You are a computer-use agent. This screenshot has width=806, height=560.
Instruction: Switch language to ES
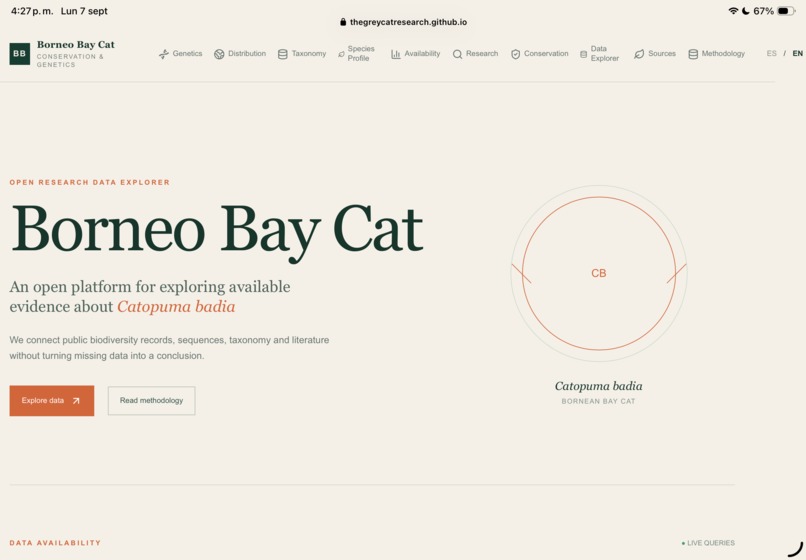coord(772,53)
